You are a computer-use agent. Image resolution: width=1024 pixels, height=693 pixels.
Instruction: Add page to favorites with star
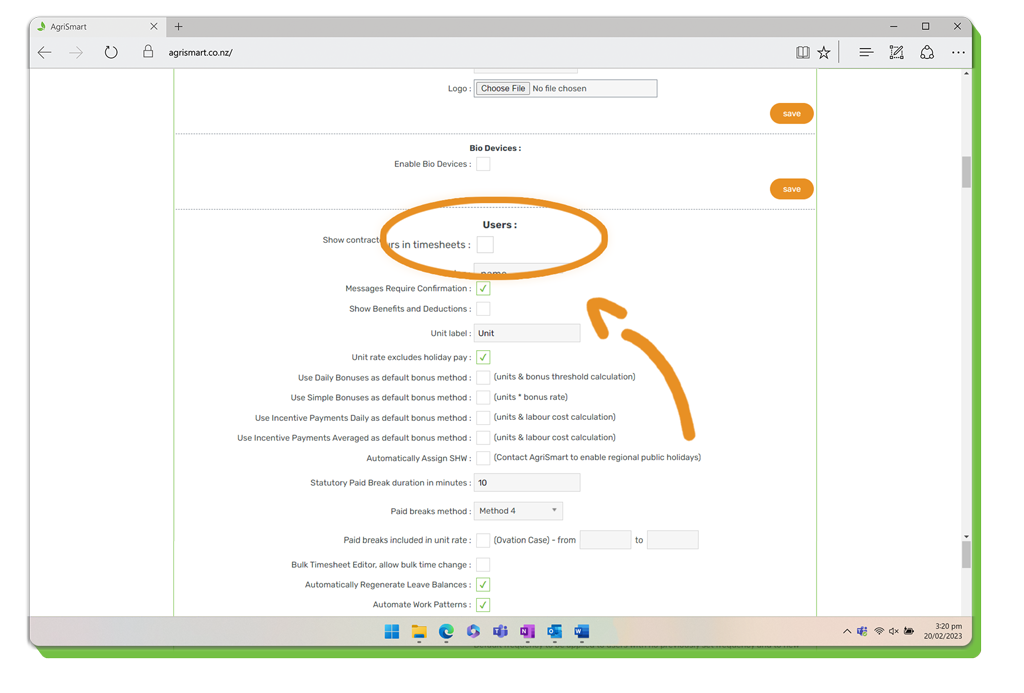pos(824,53)
